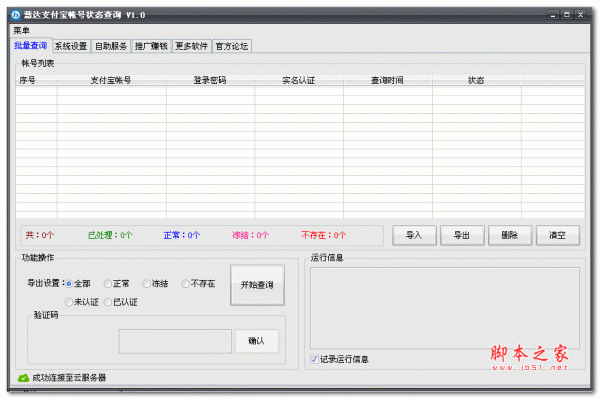
Task: Click the app logo icon in title bar
Action: (x=15, y=15)
